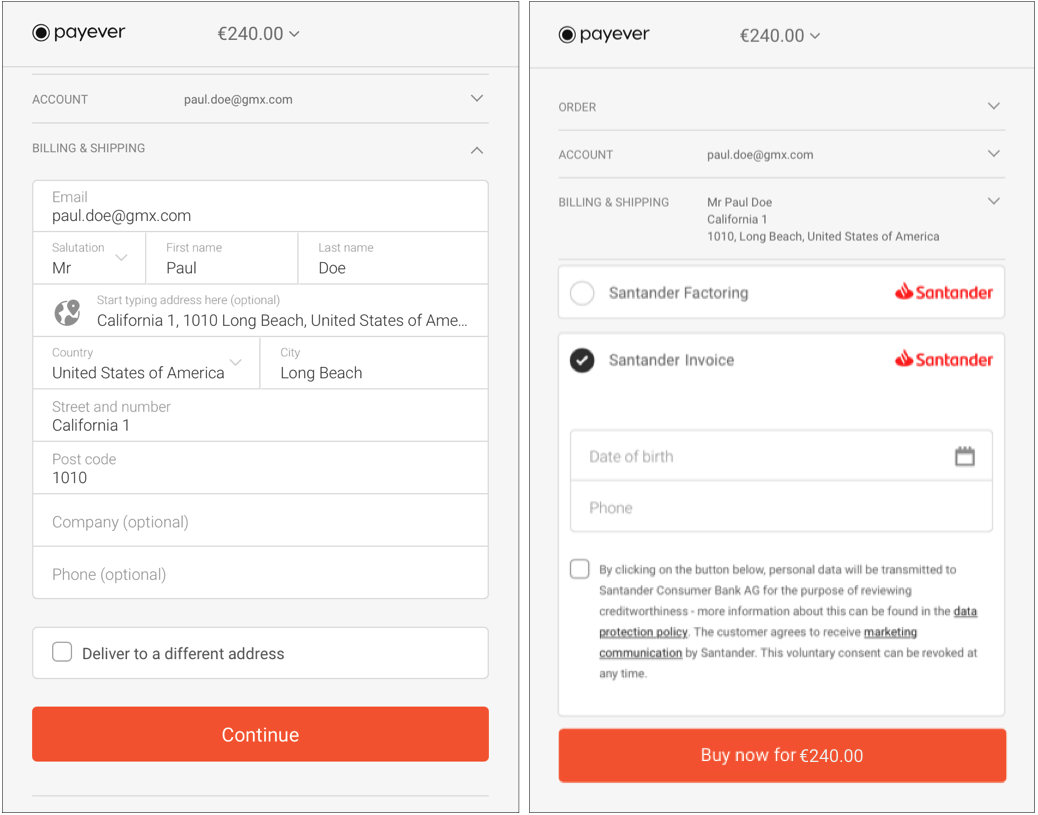Click the Company (optional) input field
Image resolution: width=1038 pixels, height=815 pixels.
click(x=260, y=522)
